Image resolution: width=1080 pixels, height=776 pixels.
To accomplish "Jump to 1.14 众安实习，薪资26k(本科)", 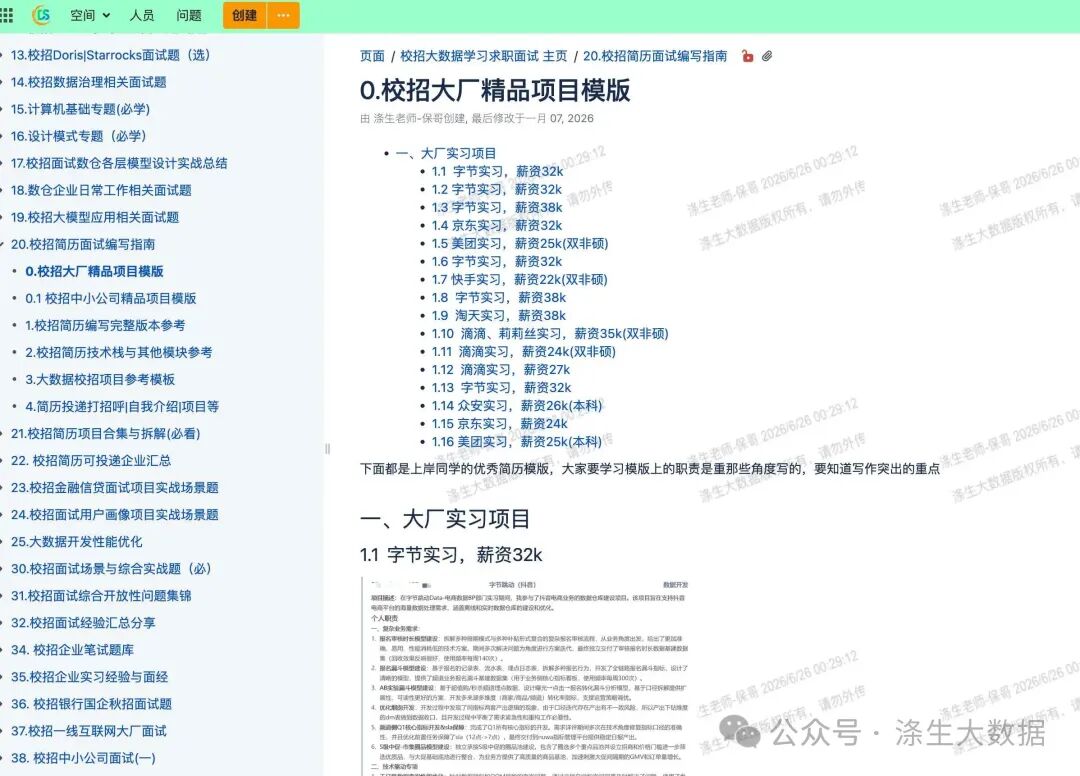I will (x=517, y=406).
